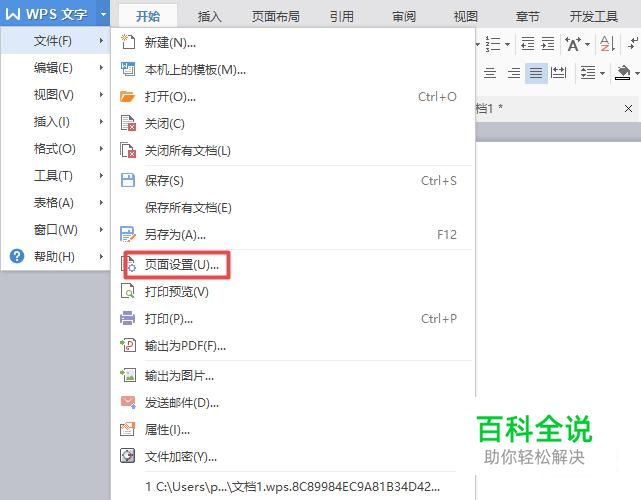Click the save floppy disk icon
The width and height of the screenshot is (641, 500).
pyautogui.click(x=128, y=180)
